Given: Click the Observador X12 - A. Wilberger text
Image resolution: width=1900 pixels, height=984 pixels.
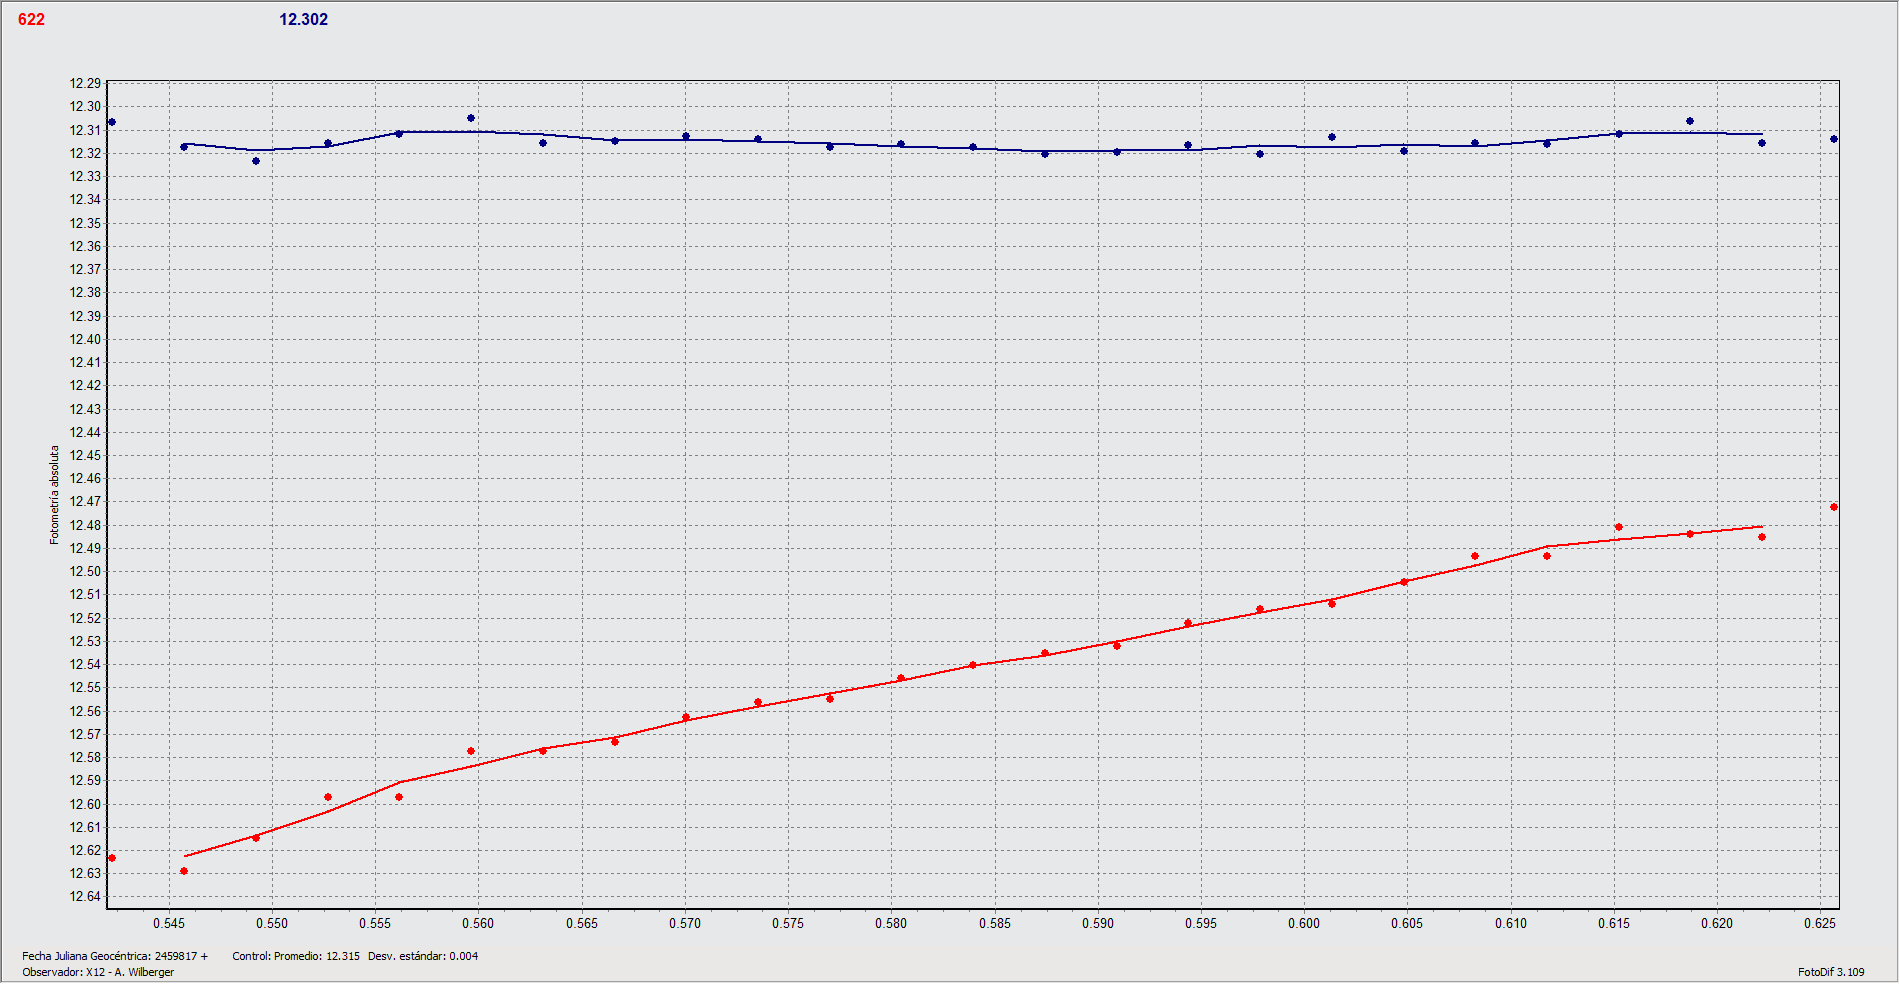Looking at the screenshot, I should 98,972.
